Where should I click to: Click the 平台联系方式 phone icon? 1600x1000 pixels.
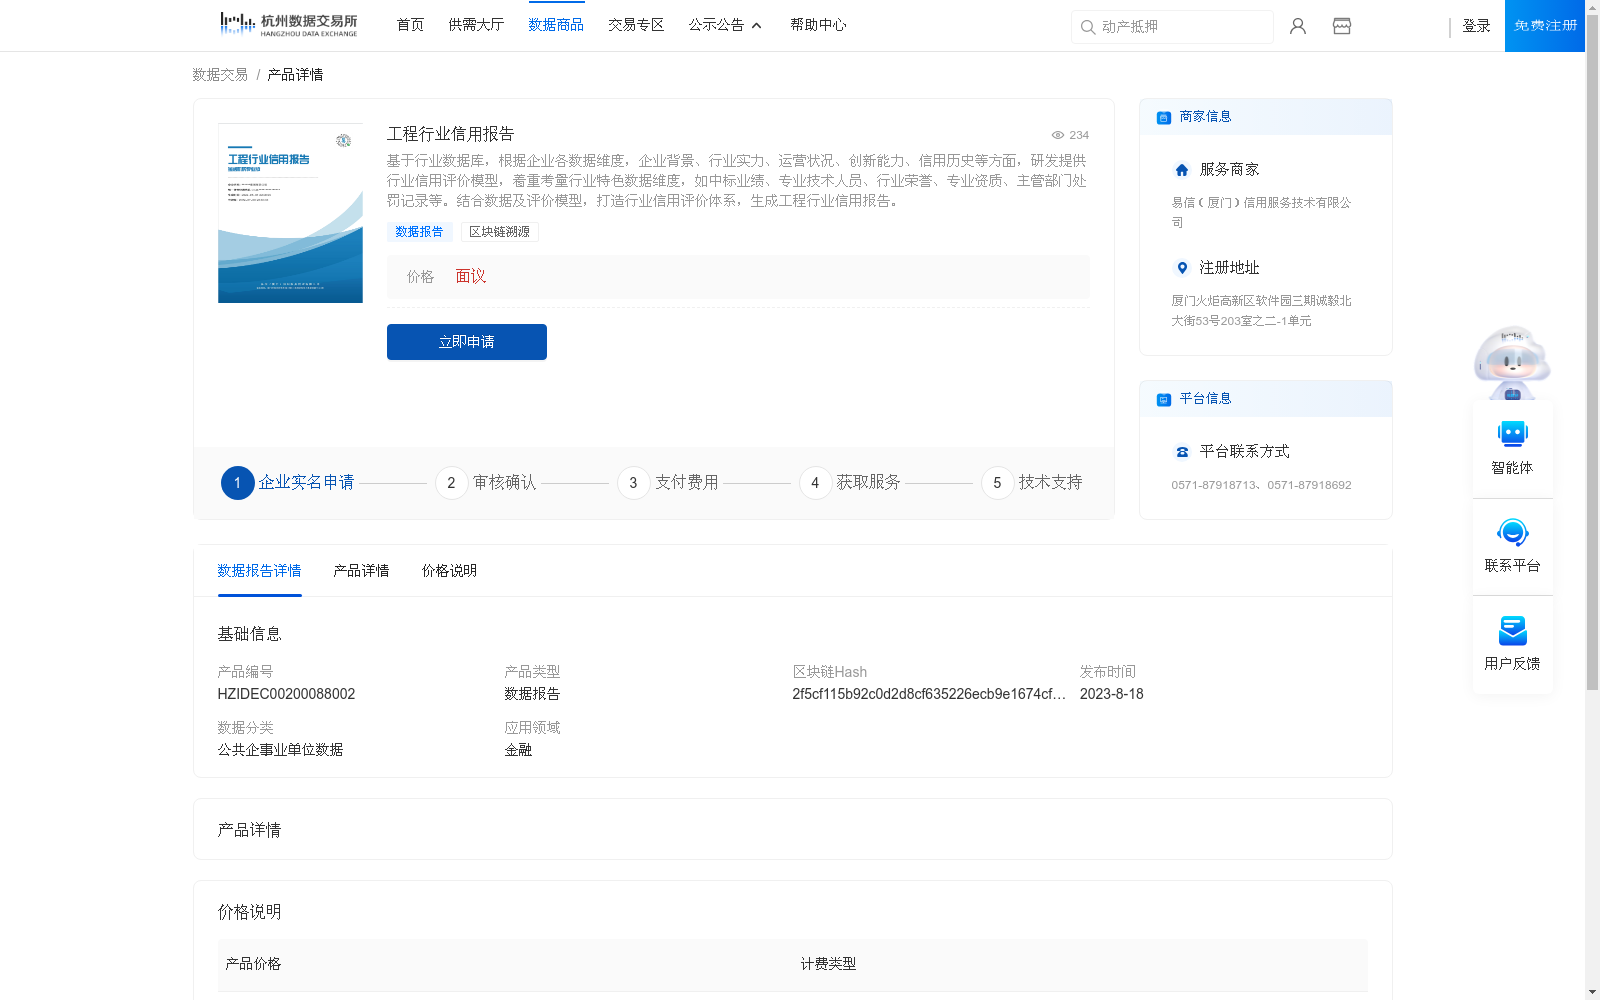point(1182,452)
